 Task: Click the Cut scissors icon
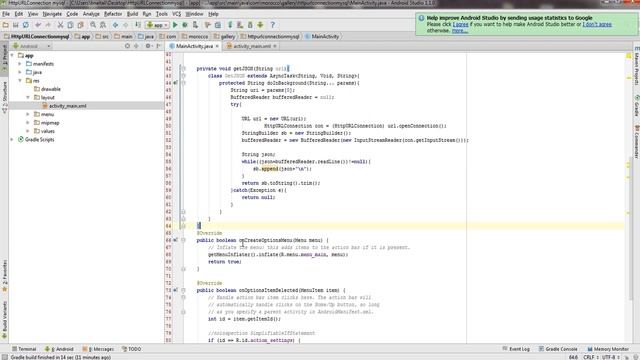[60, 25]
